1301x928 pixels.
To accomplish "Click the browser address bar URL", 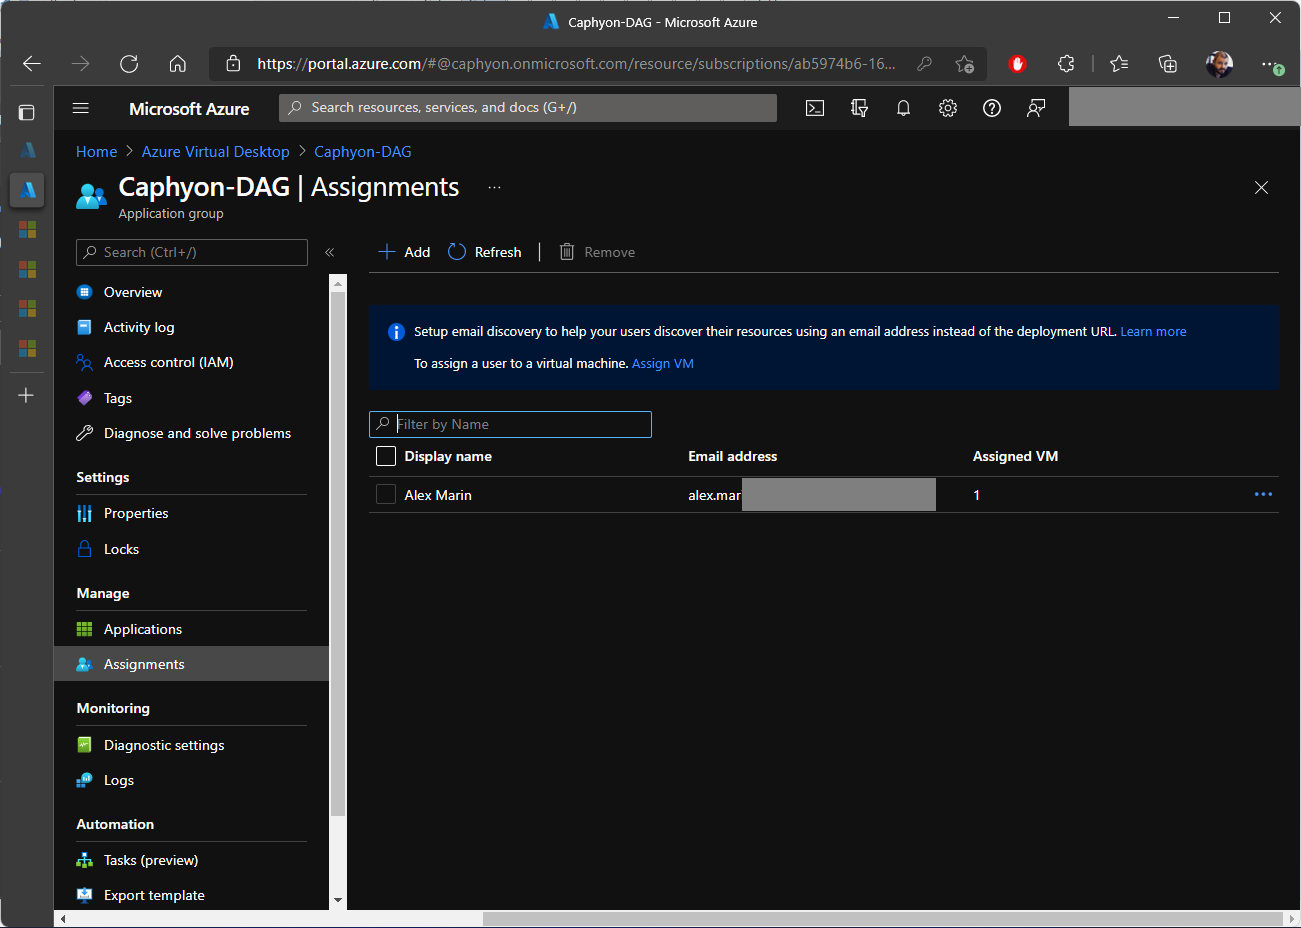I will tap(576, 64).
